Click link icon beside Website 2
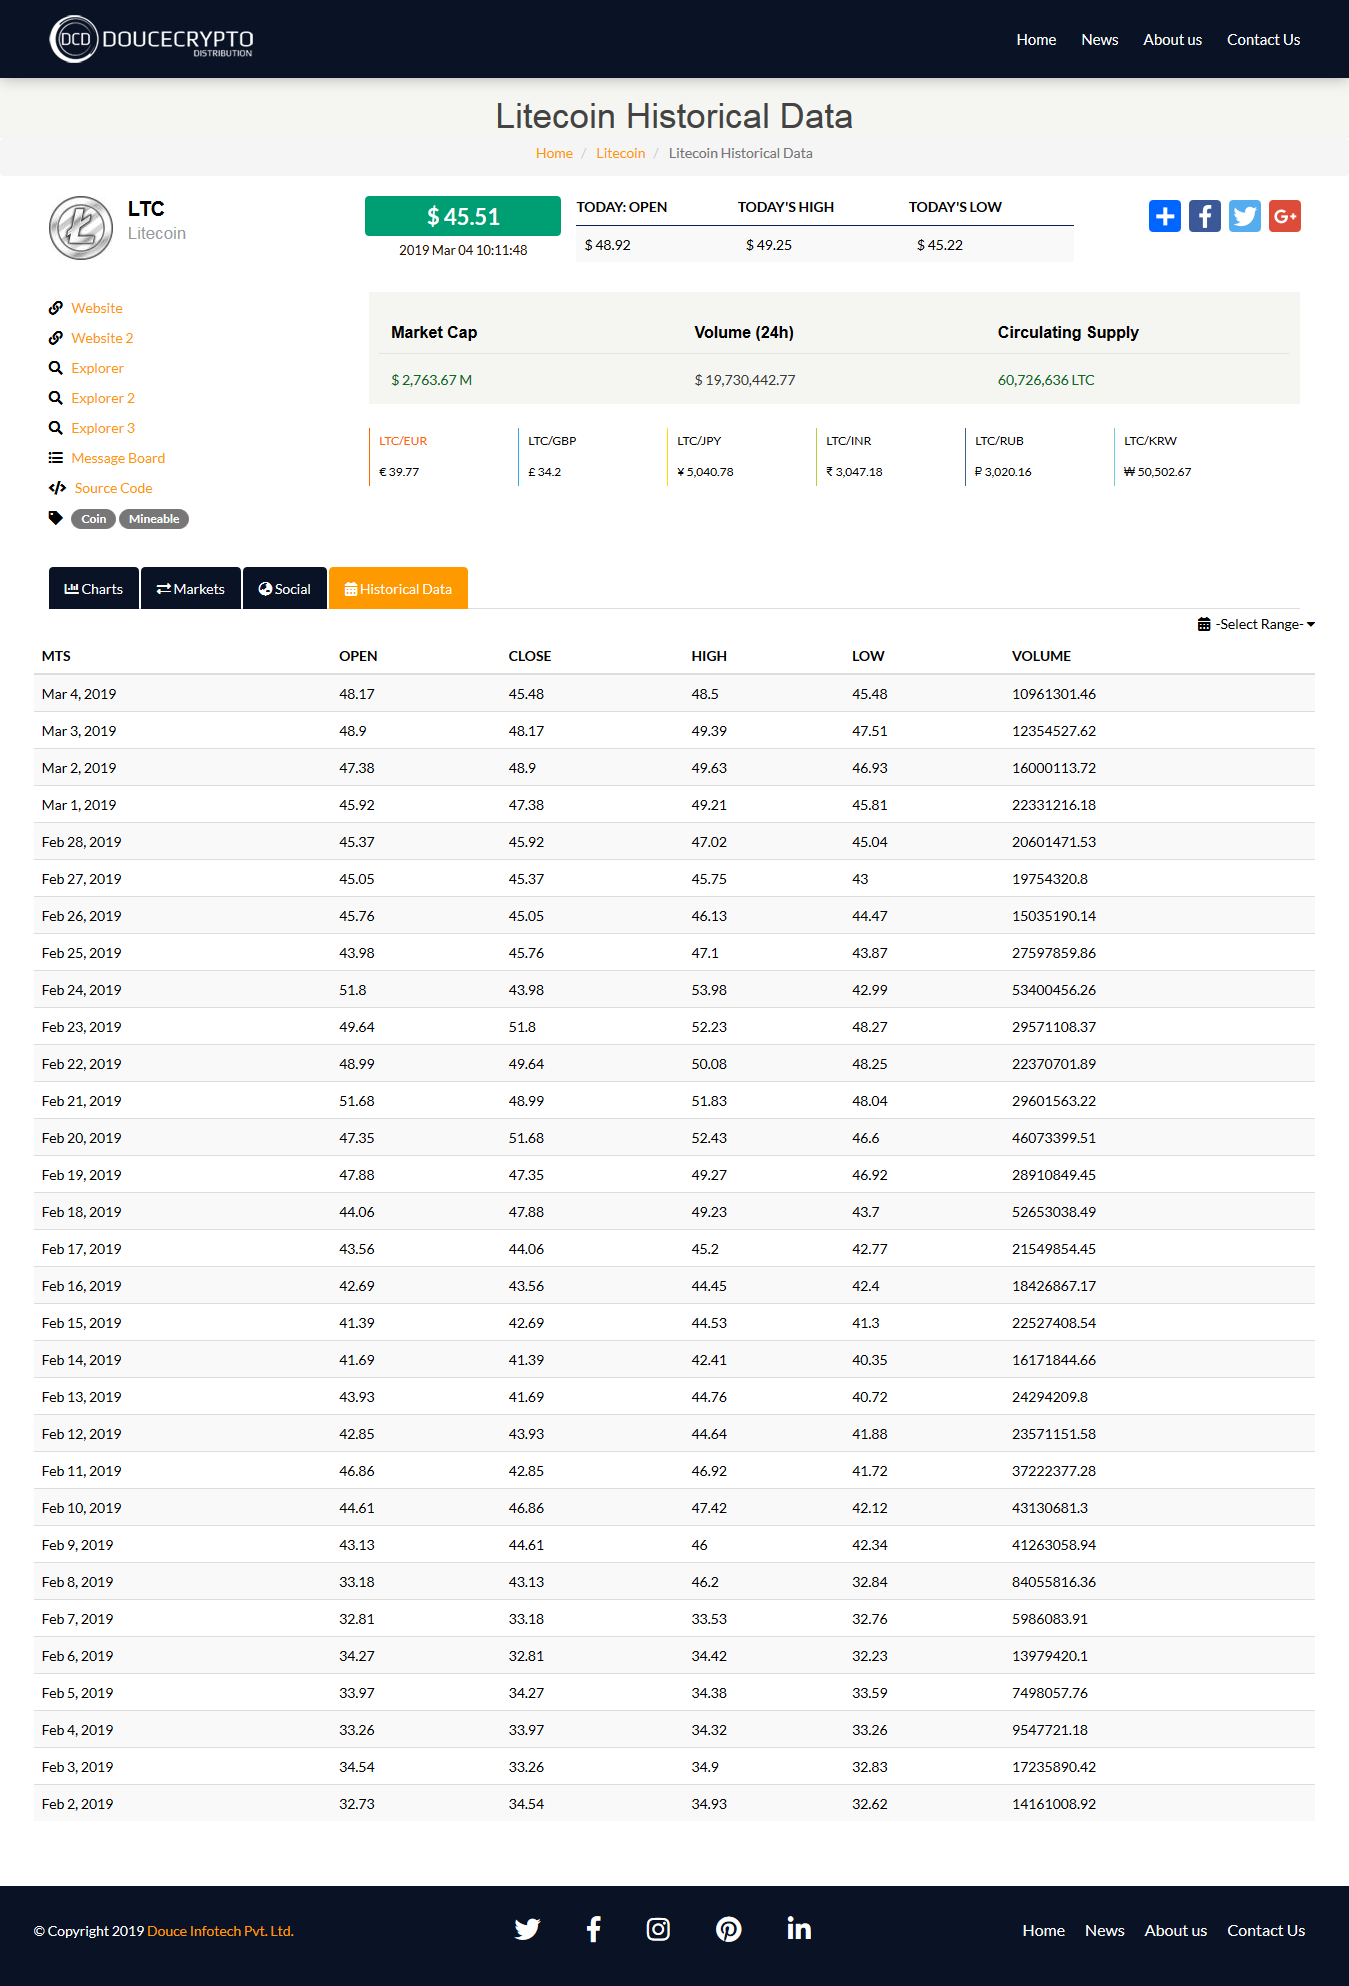 point(56,338)
